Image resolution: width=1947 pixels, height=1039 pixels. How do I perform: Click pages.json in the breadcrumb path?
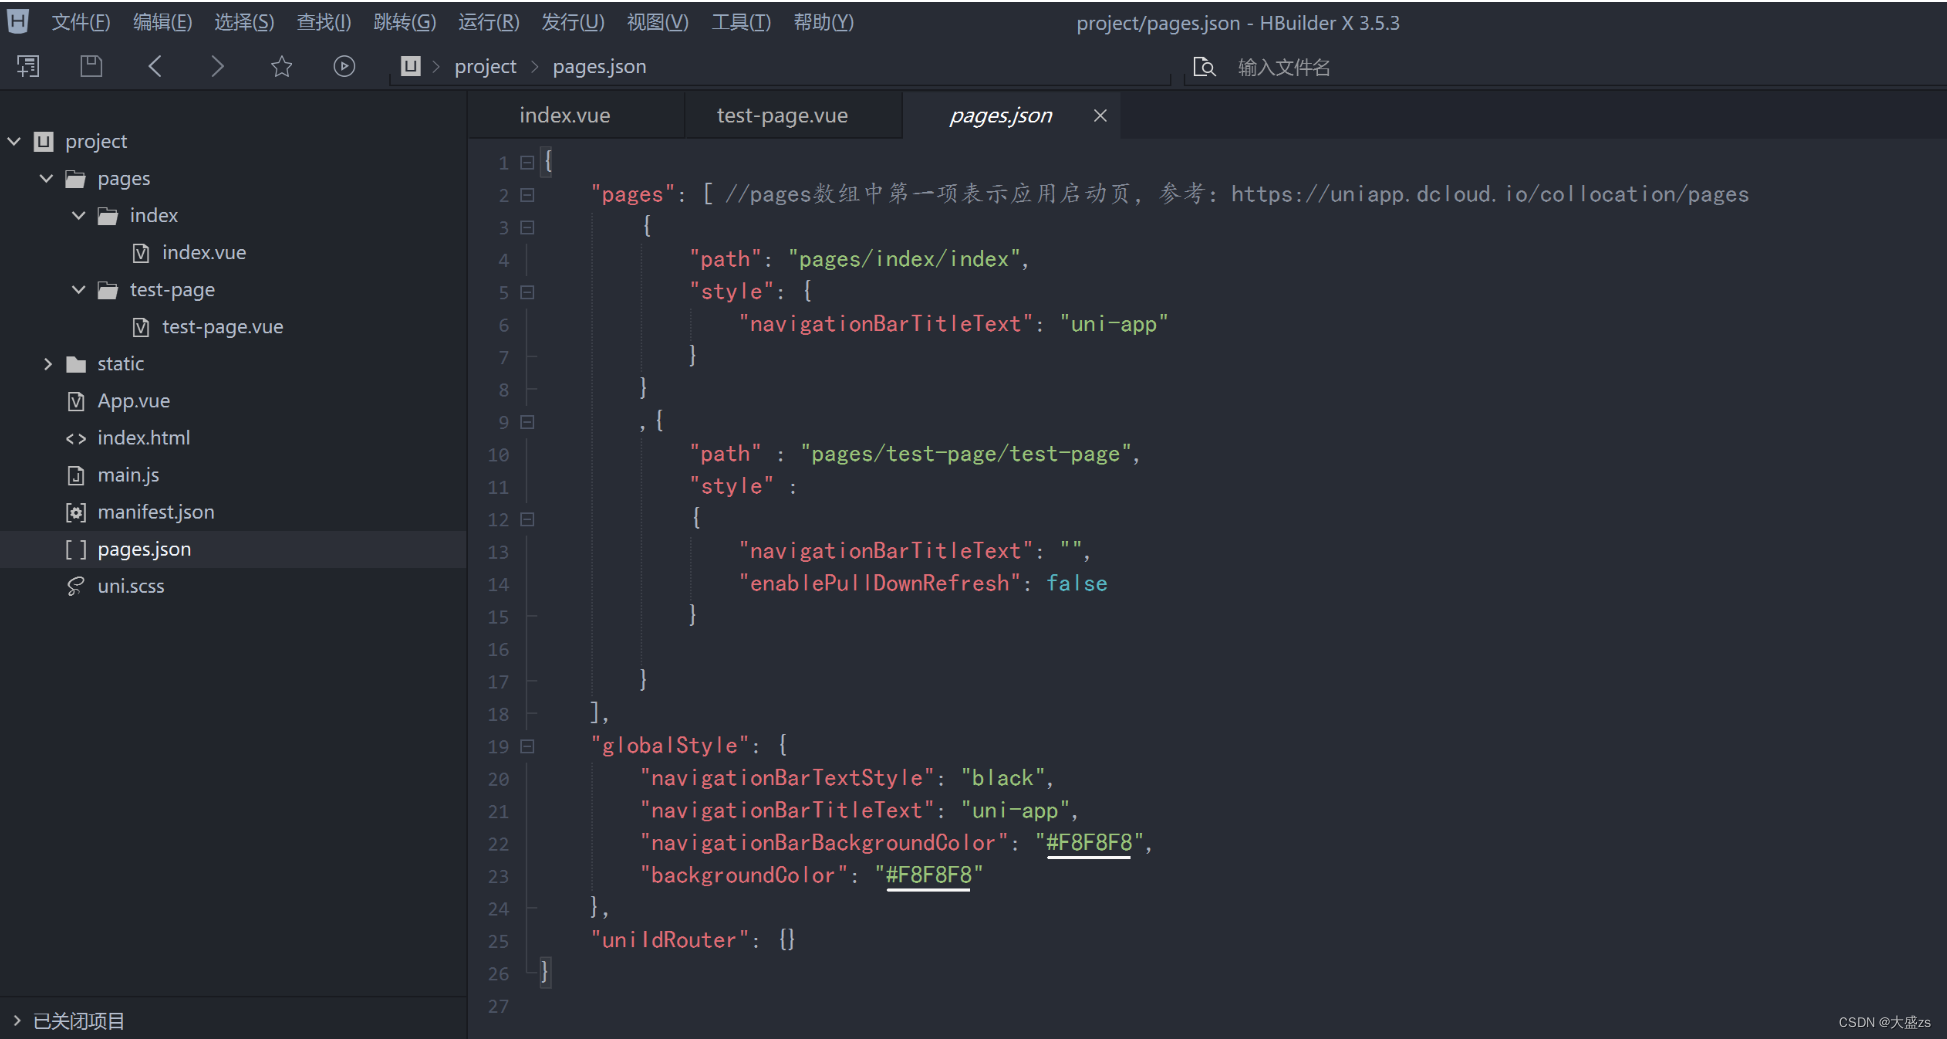click(600, 66)
